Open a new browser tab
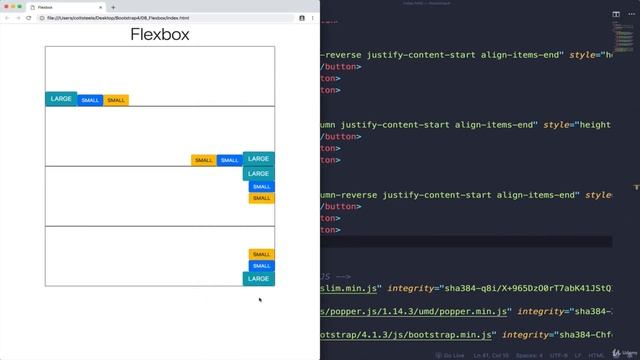The width and height of the screenshot is (640, 360). 113,7
